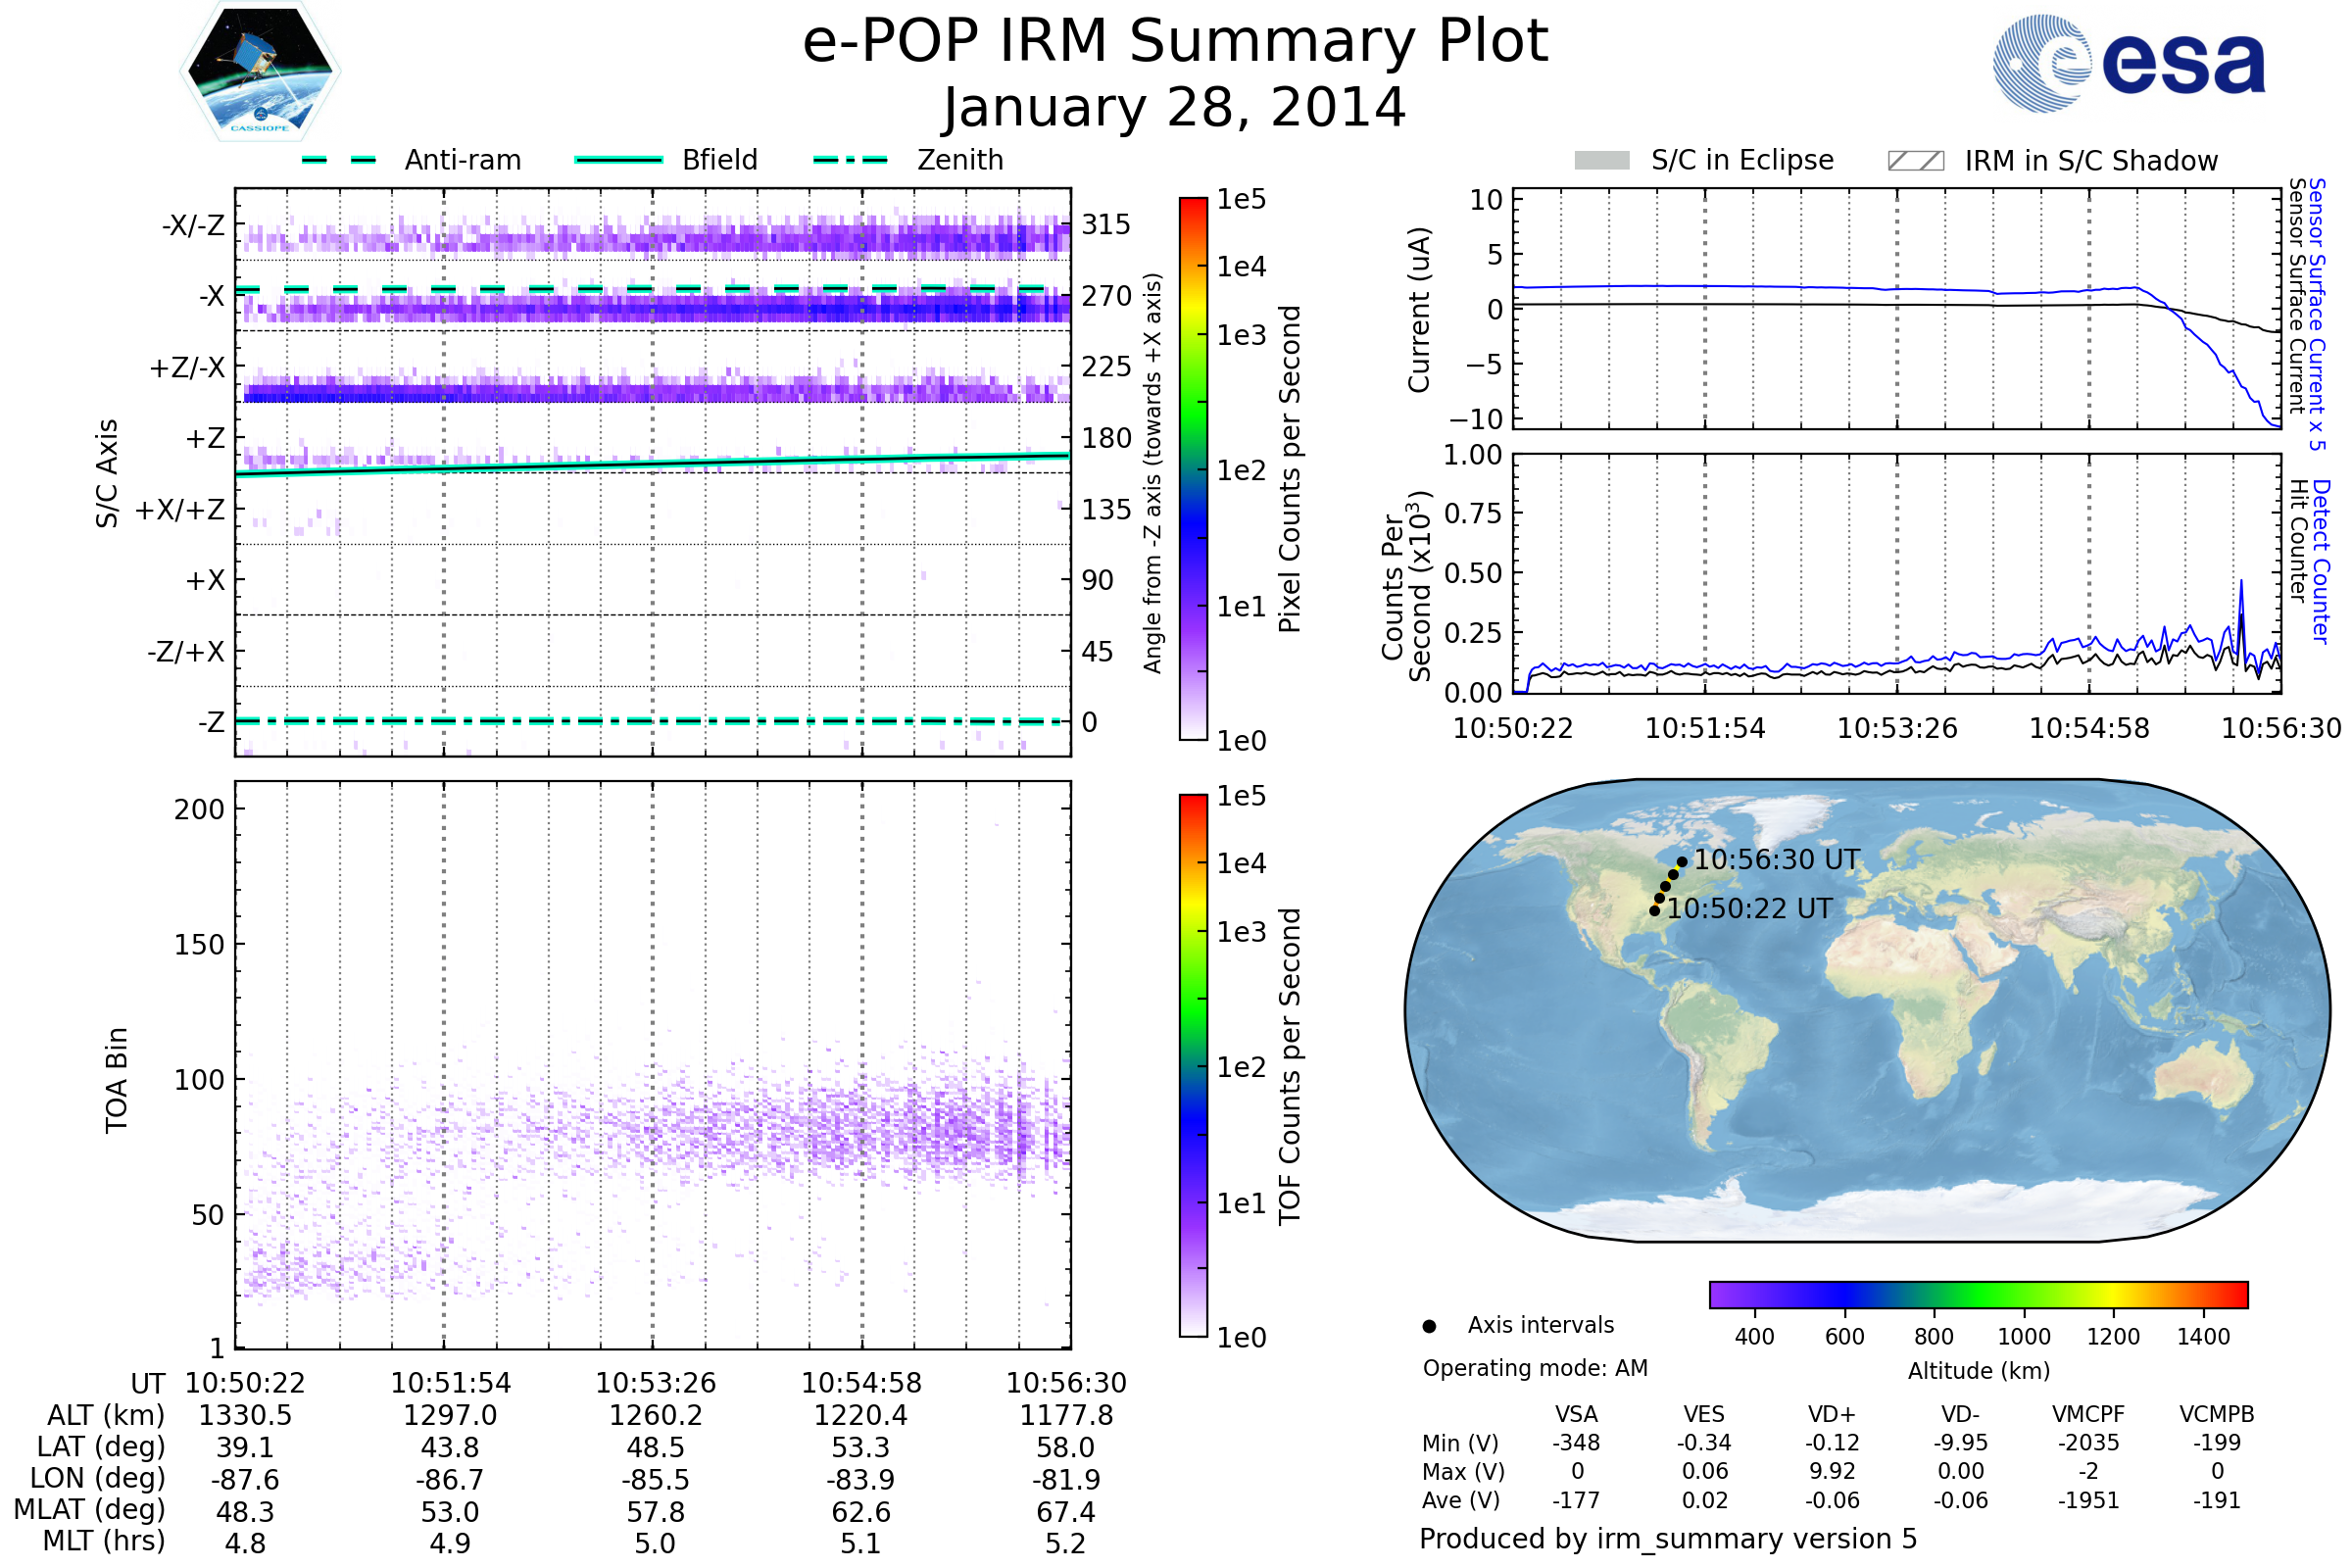Click the 10:56:30 UT track marker on map

pos(1682,861)
